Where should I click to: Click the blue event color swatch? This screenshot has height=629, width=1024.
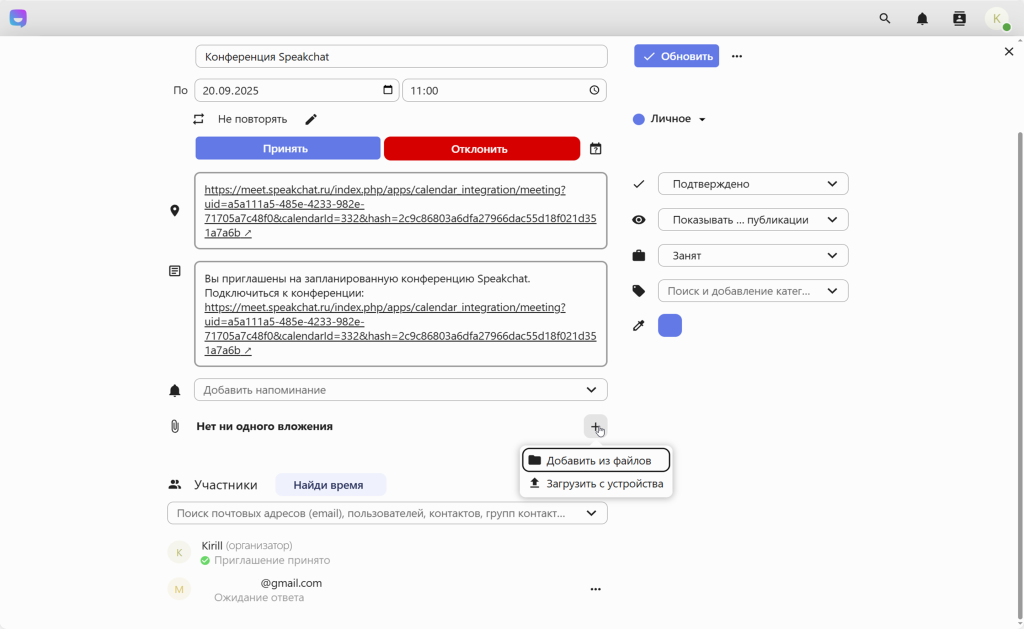click(x=670, y=326)
